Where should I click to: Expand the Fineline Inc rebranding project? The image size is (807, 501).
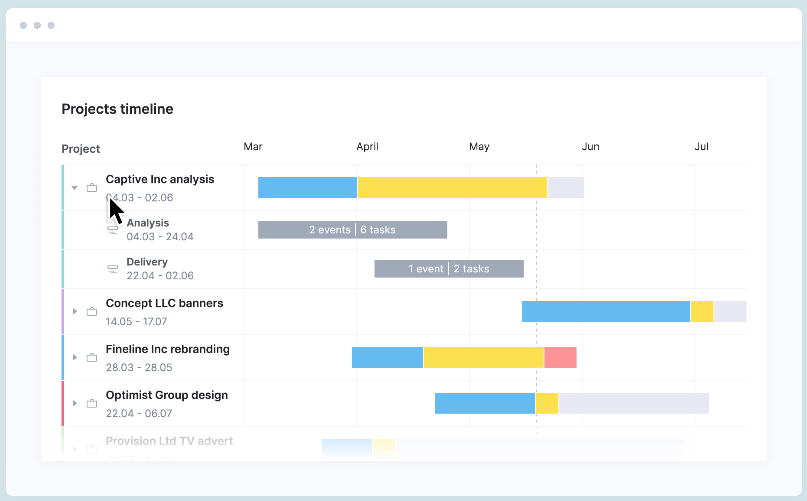(74, 357)
